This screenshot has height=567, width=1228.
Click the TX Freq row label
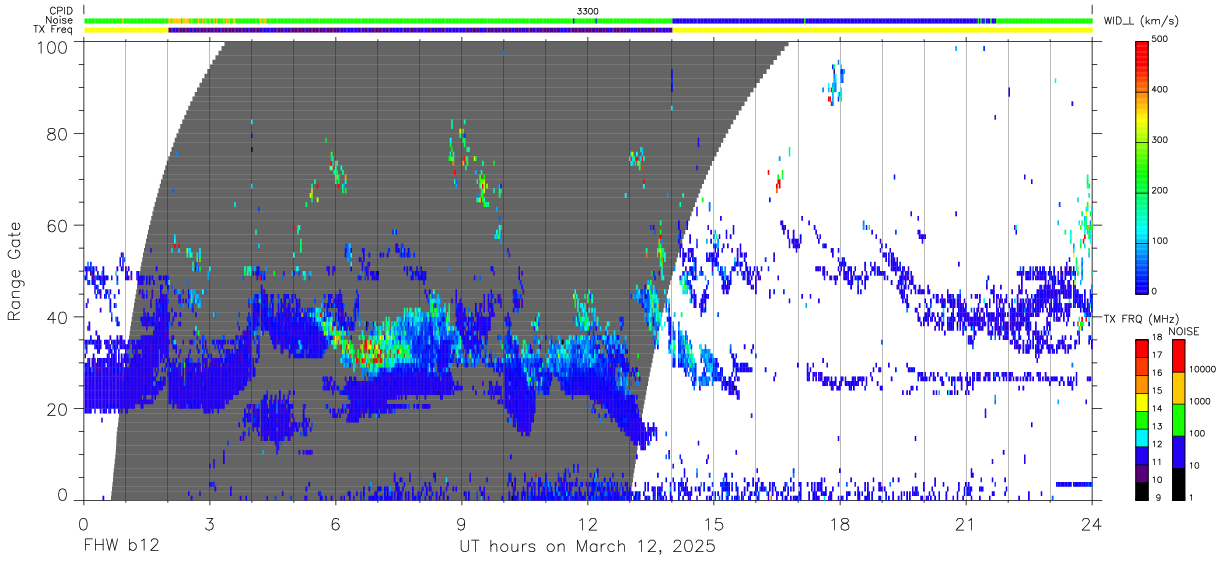pyautogui.click(x=54, y=29)
